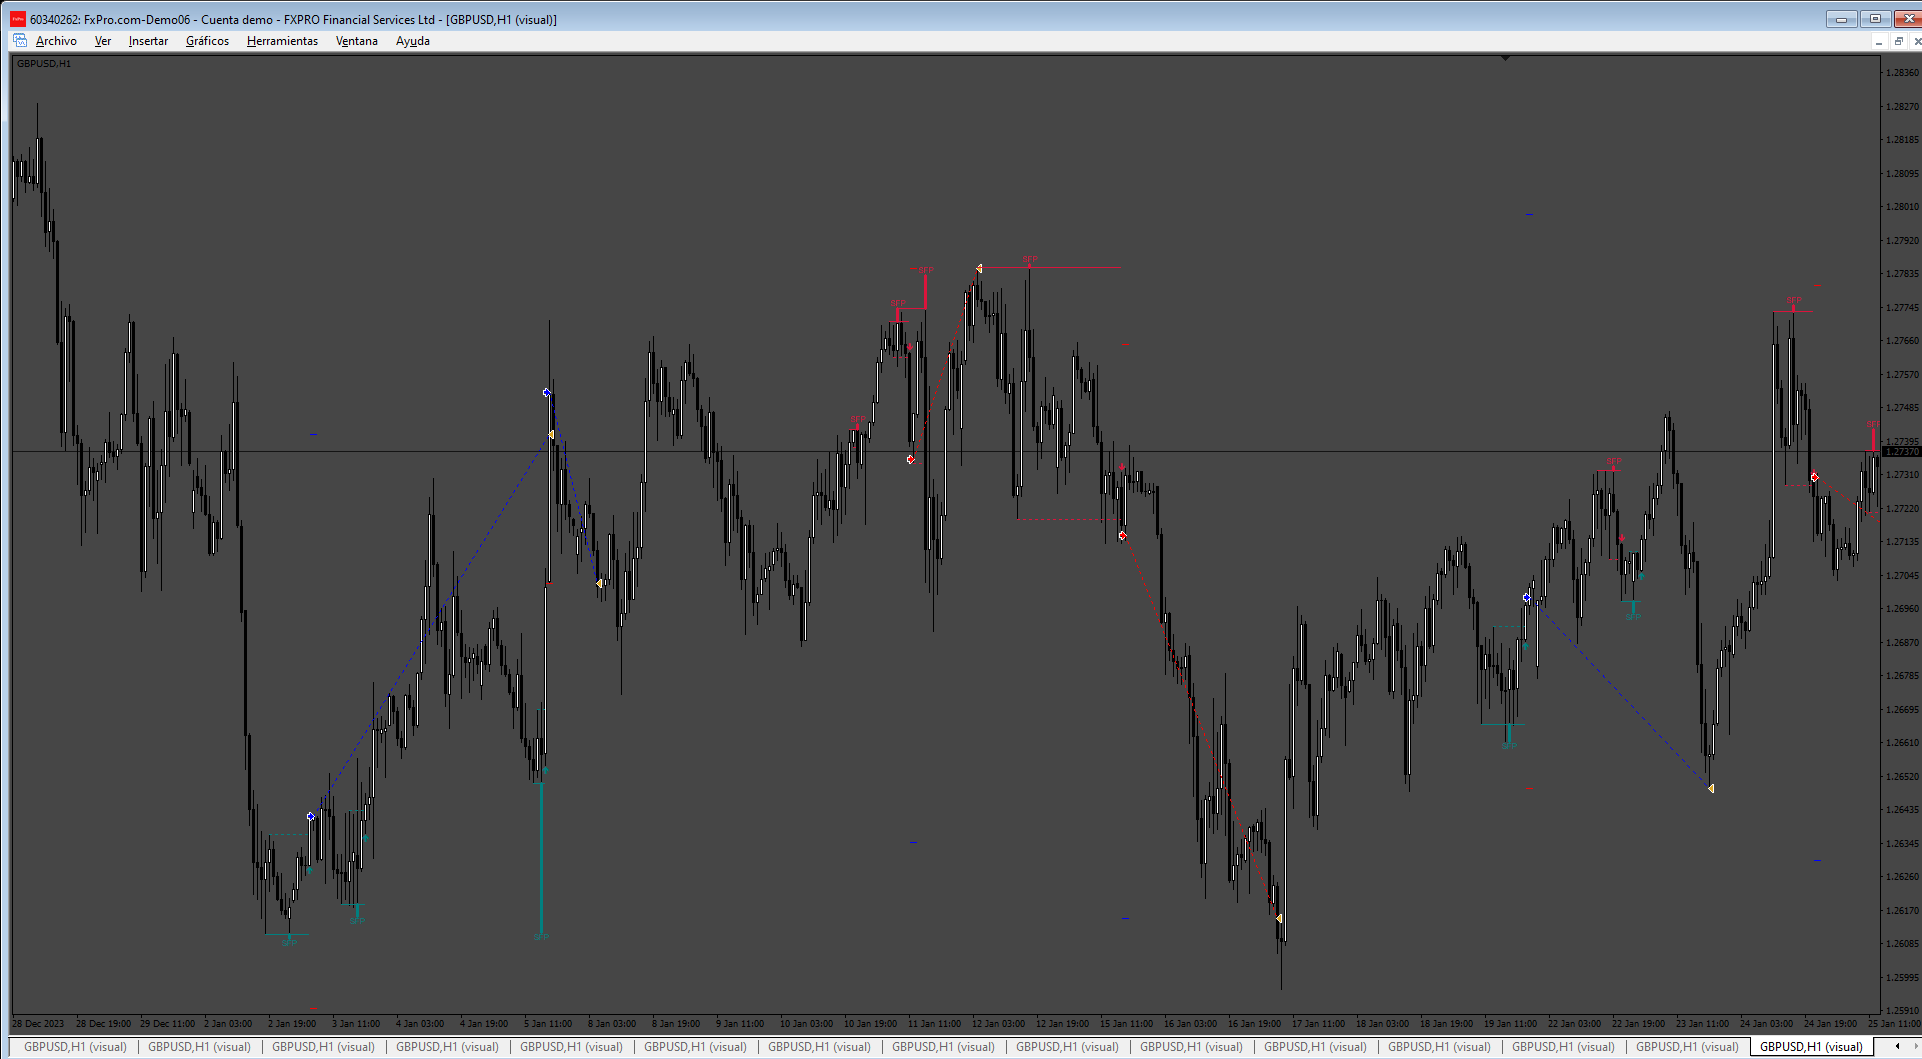Viewport: 1922px width, 1059px height.
Task: Close the inner GBPUSD chart window
Action: point(1916,41)
